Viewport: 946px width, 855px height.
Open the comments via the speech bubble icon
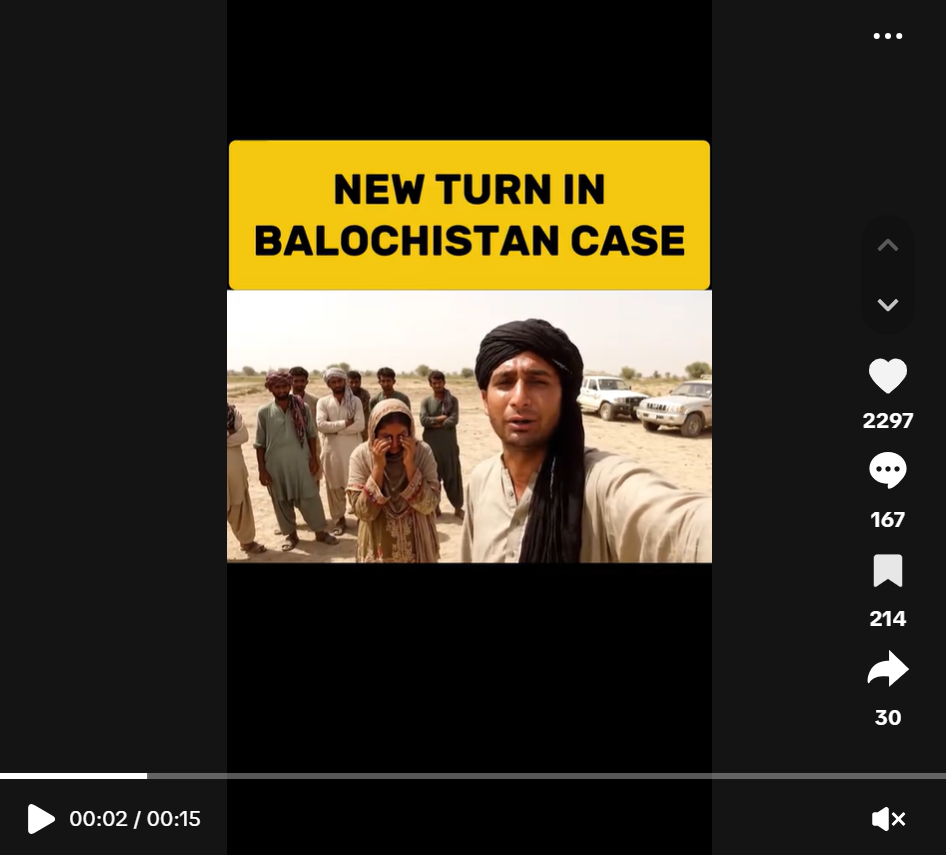coord(887,469)
